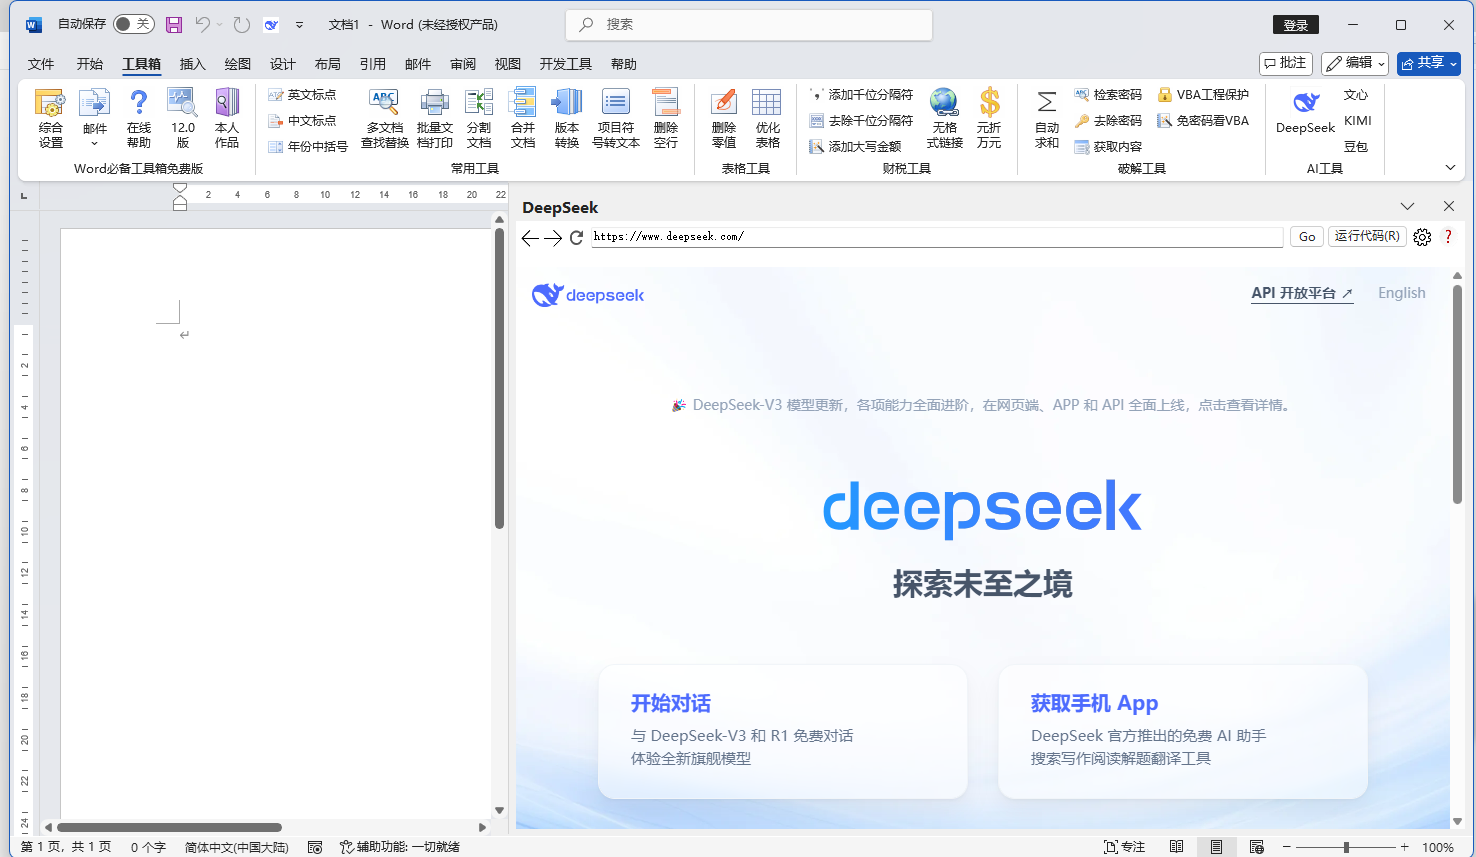Open the 插入 ribbon tab
1476x857 pixels.
192,64
